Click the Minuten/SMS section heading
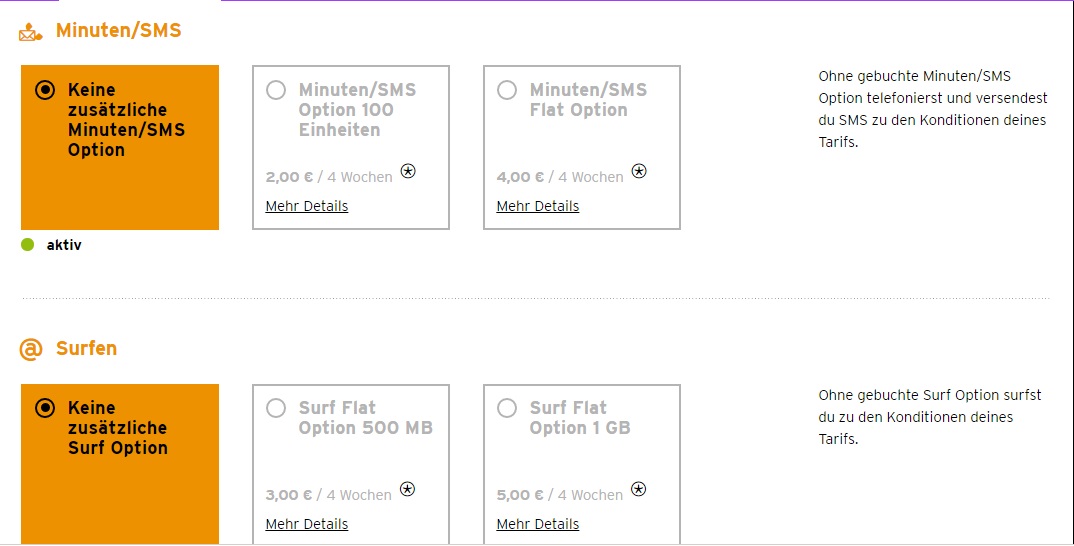1074x546 pixels. point(119,31)
